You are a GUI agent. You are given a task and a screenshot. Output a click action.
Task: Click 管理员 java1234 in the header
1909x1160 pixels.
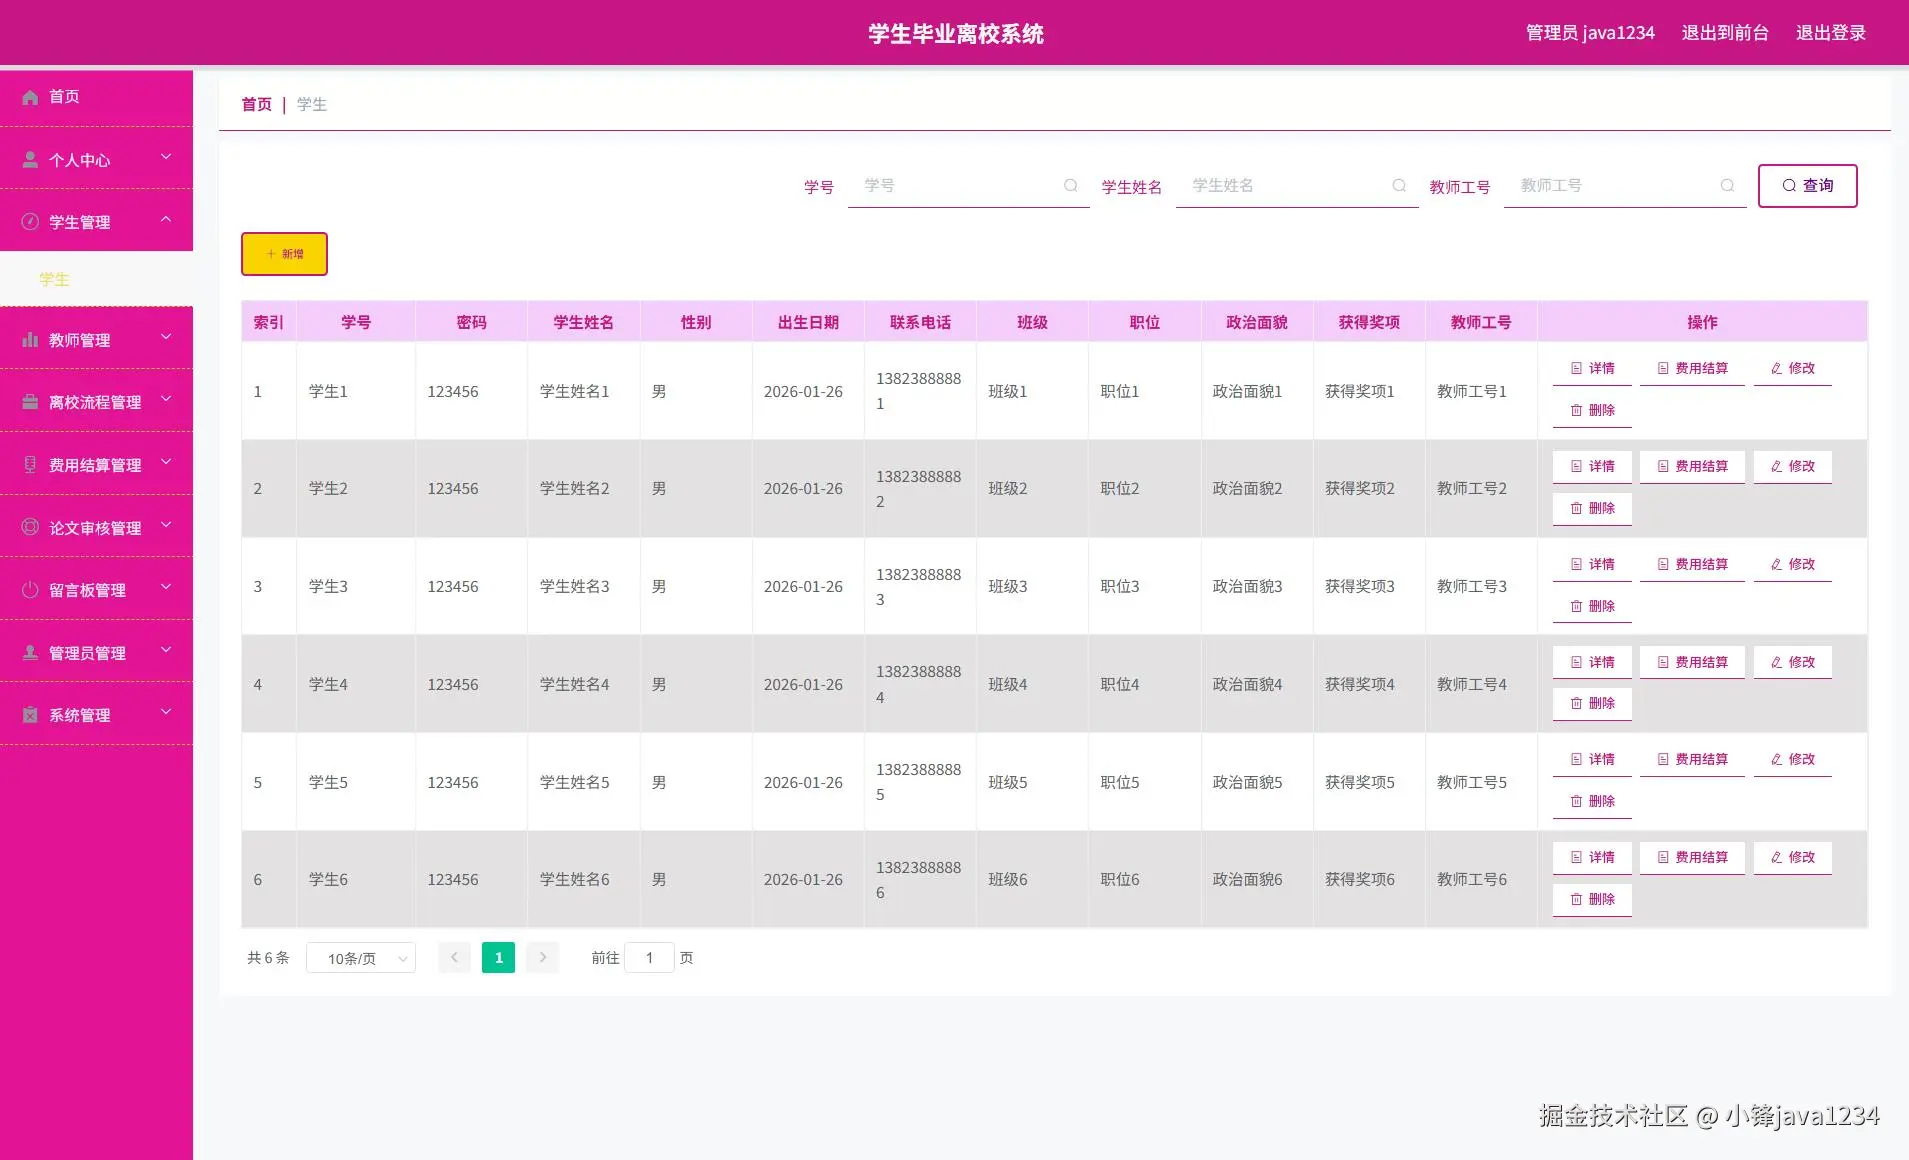(1590, 33)
